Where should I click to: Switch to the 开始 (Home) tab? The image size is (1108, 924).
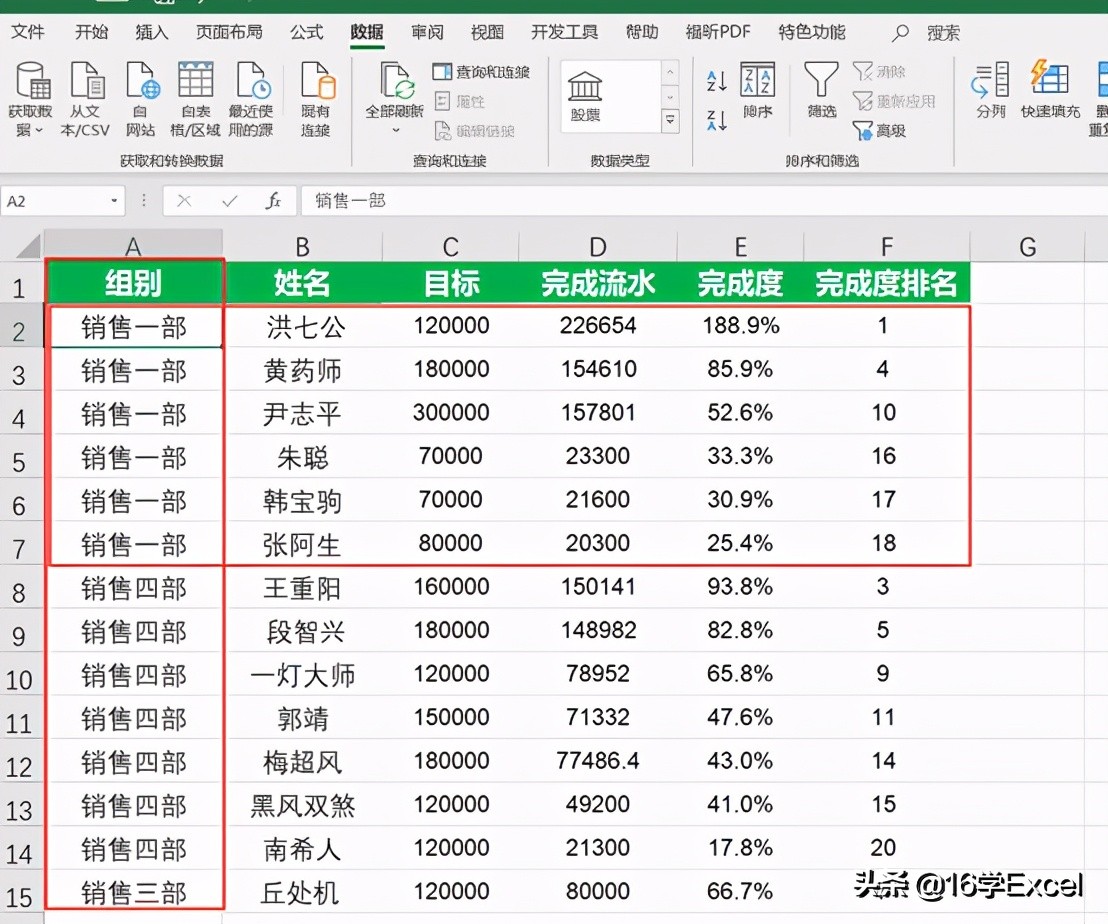point(92,32)
